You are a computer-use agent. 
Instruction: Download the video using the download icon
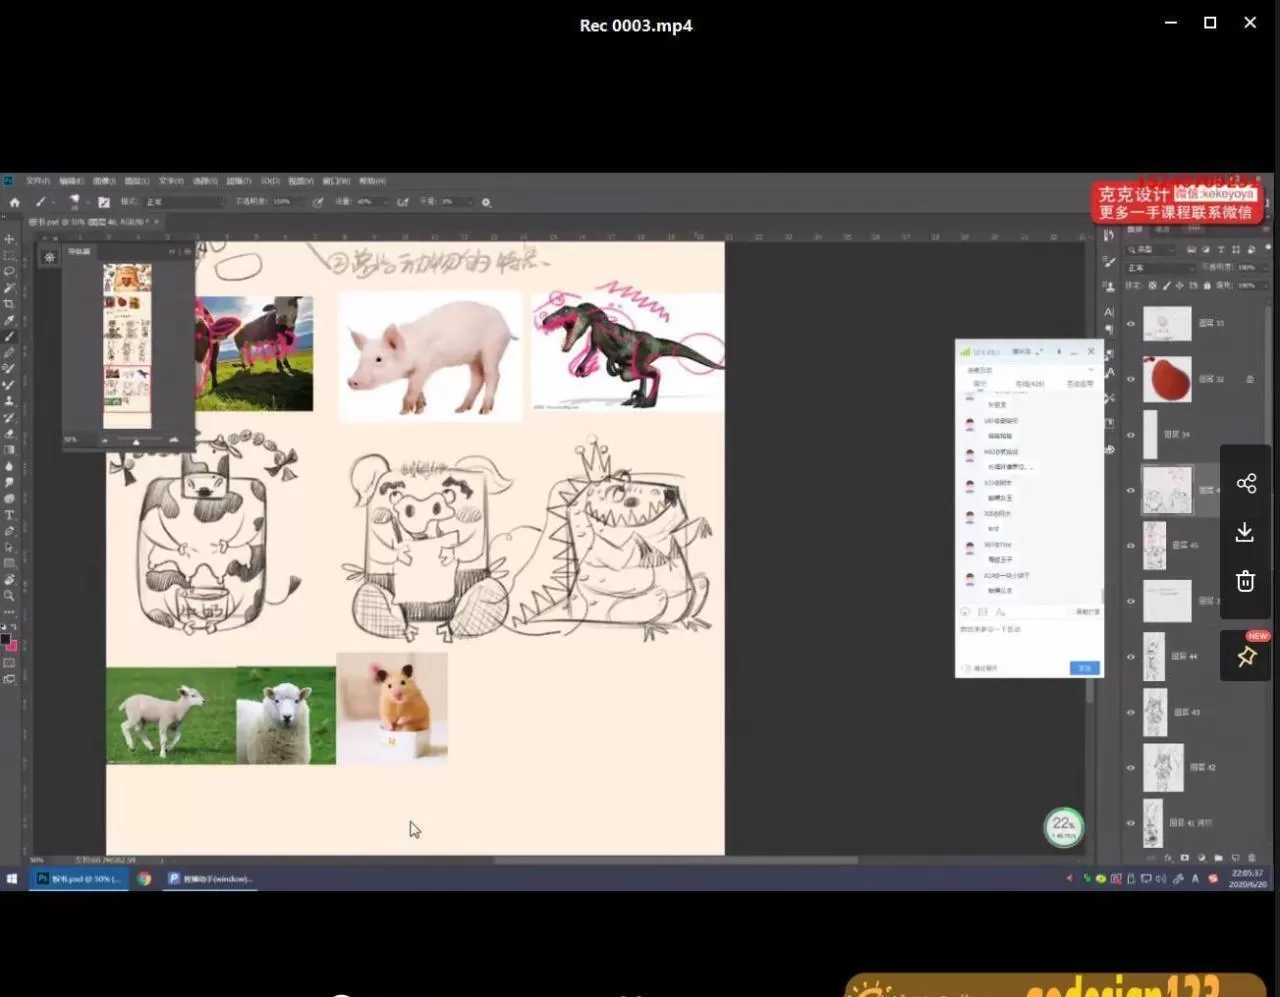[x=1245, y=532]
